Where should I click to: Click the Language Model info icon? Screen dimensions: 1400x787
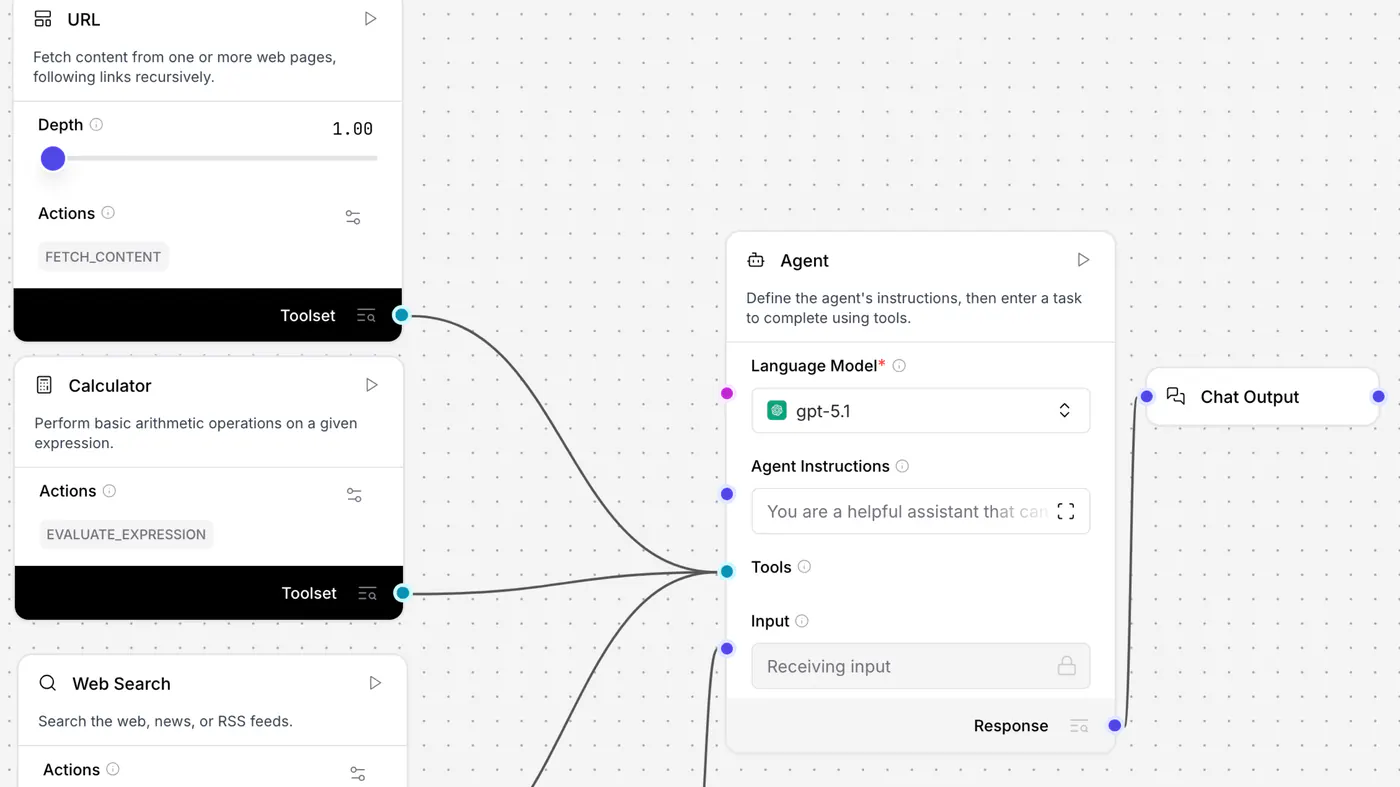coord(899,366)
